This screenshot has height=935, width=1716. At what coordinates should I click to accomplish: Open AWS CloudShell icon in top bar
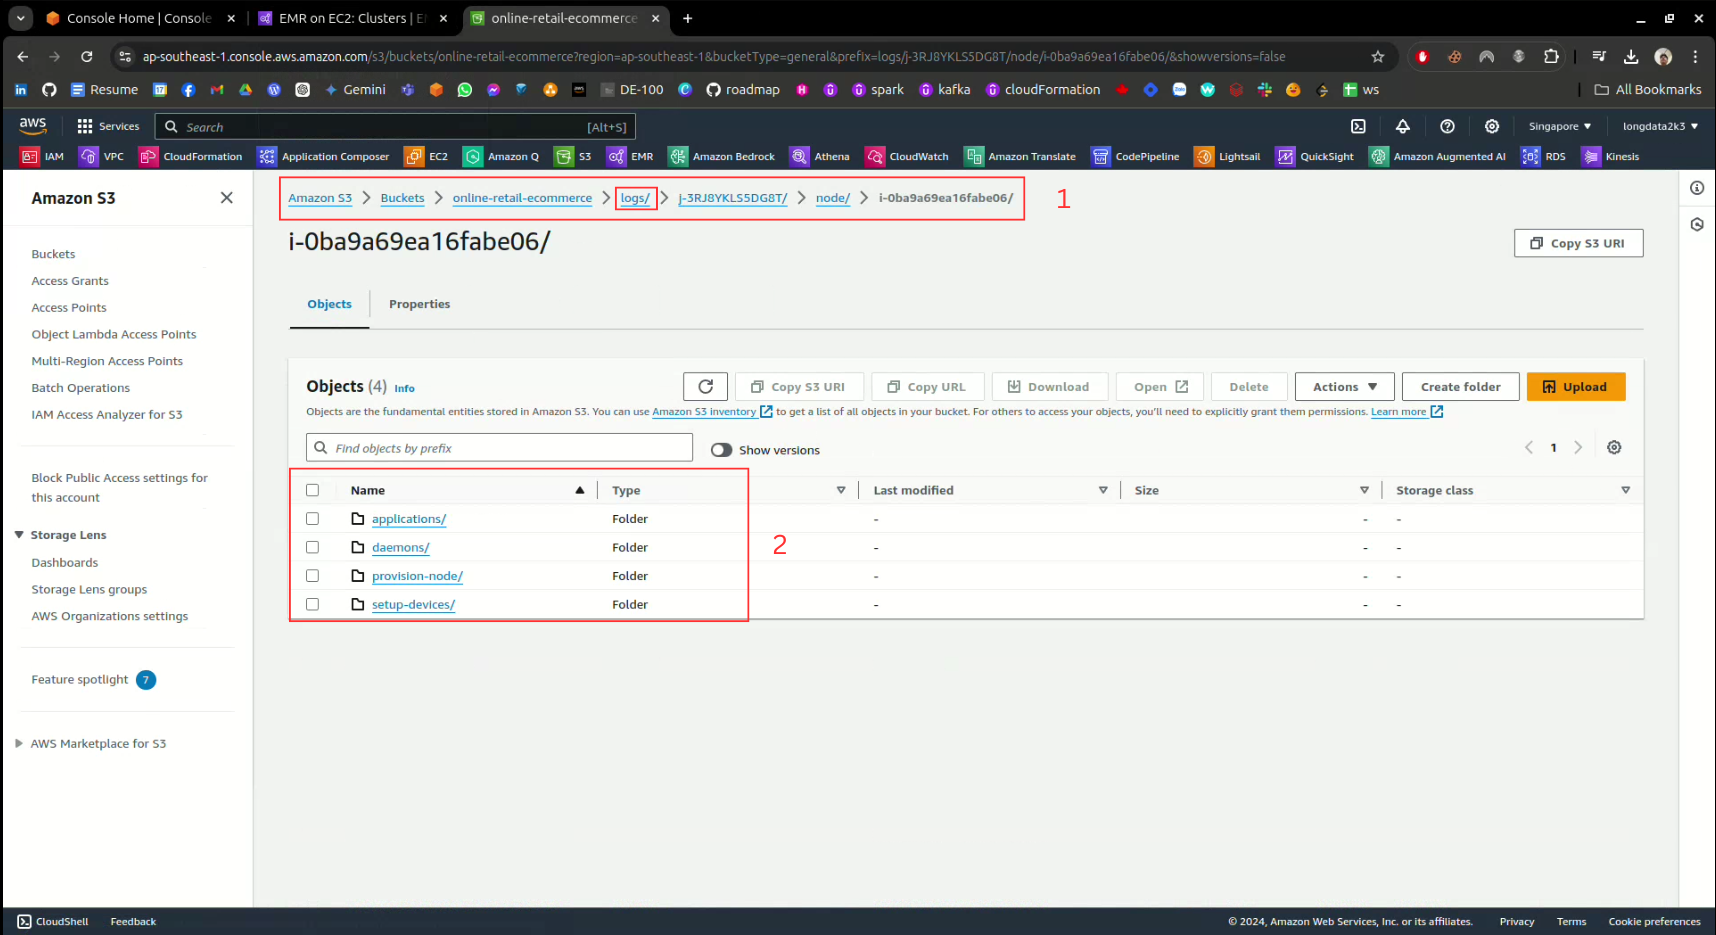(x=1358, y=127)
